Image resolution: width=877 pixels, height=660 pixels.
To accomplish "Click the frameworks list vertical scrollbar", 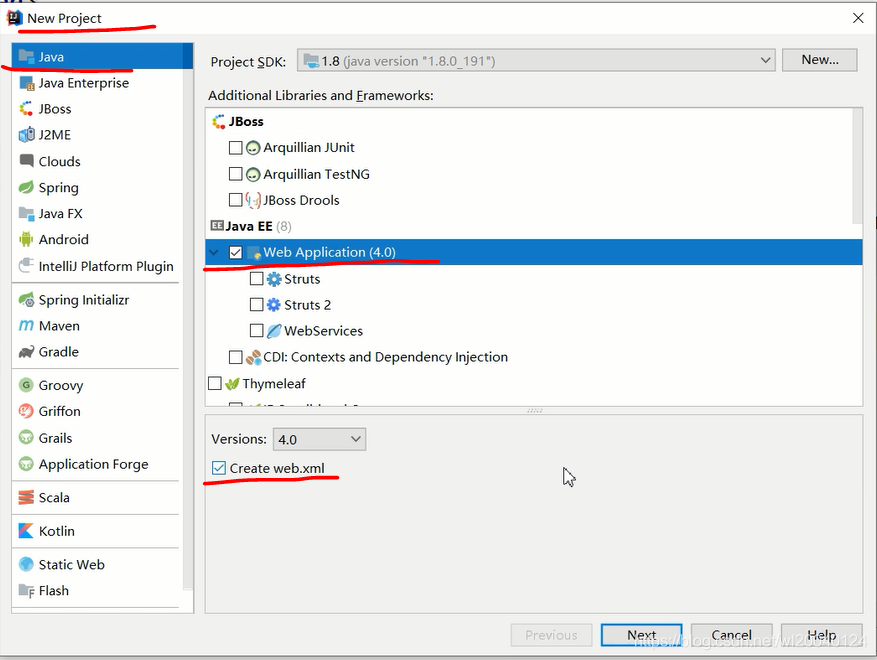I will tap(857, 166).
